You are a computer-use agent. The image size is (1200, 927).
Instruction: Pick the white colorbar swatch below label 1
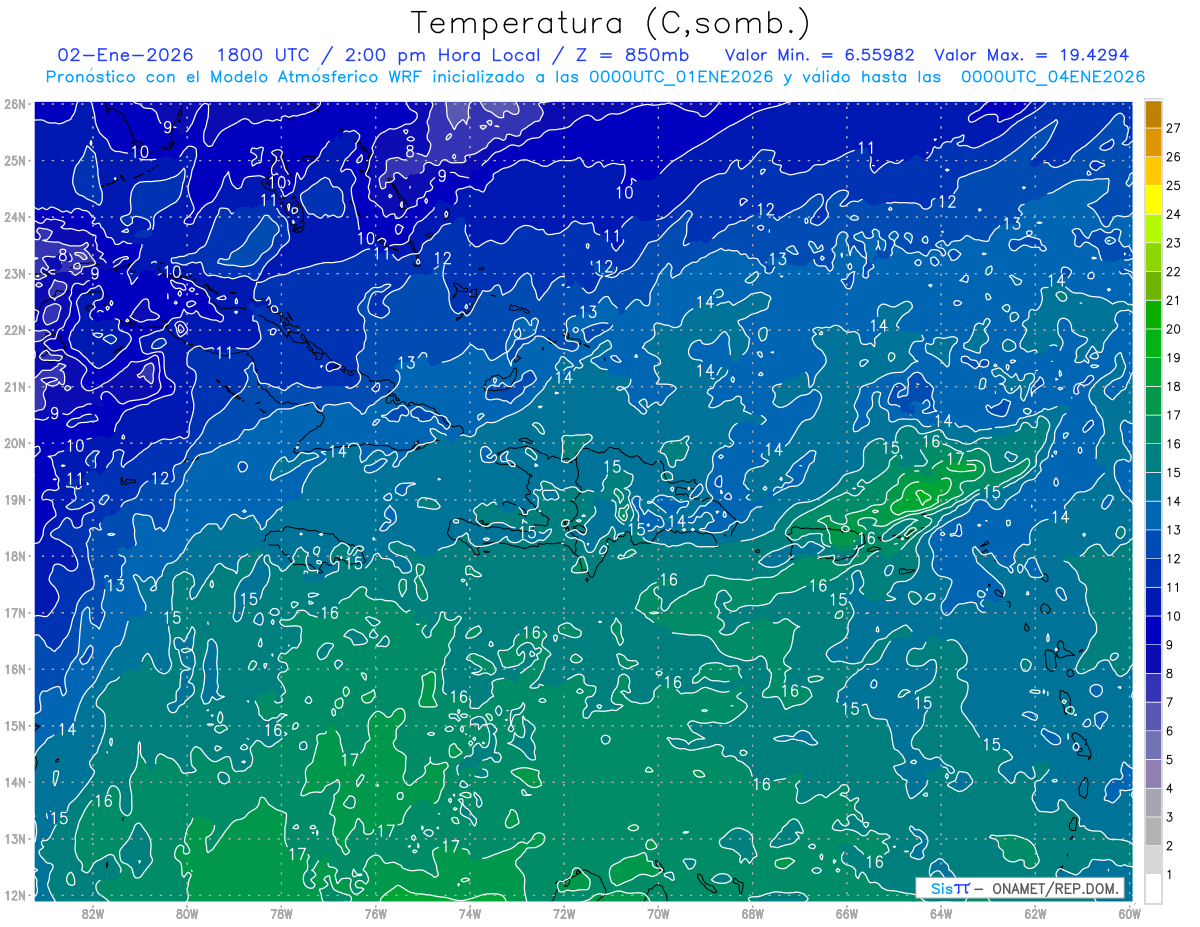point(1153,888)
